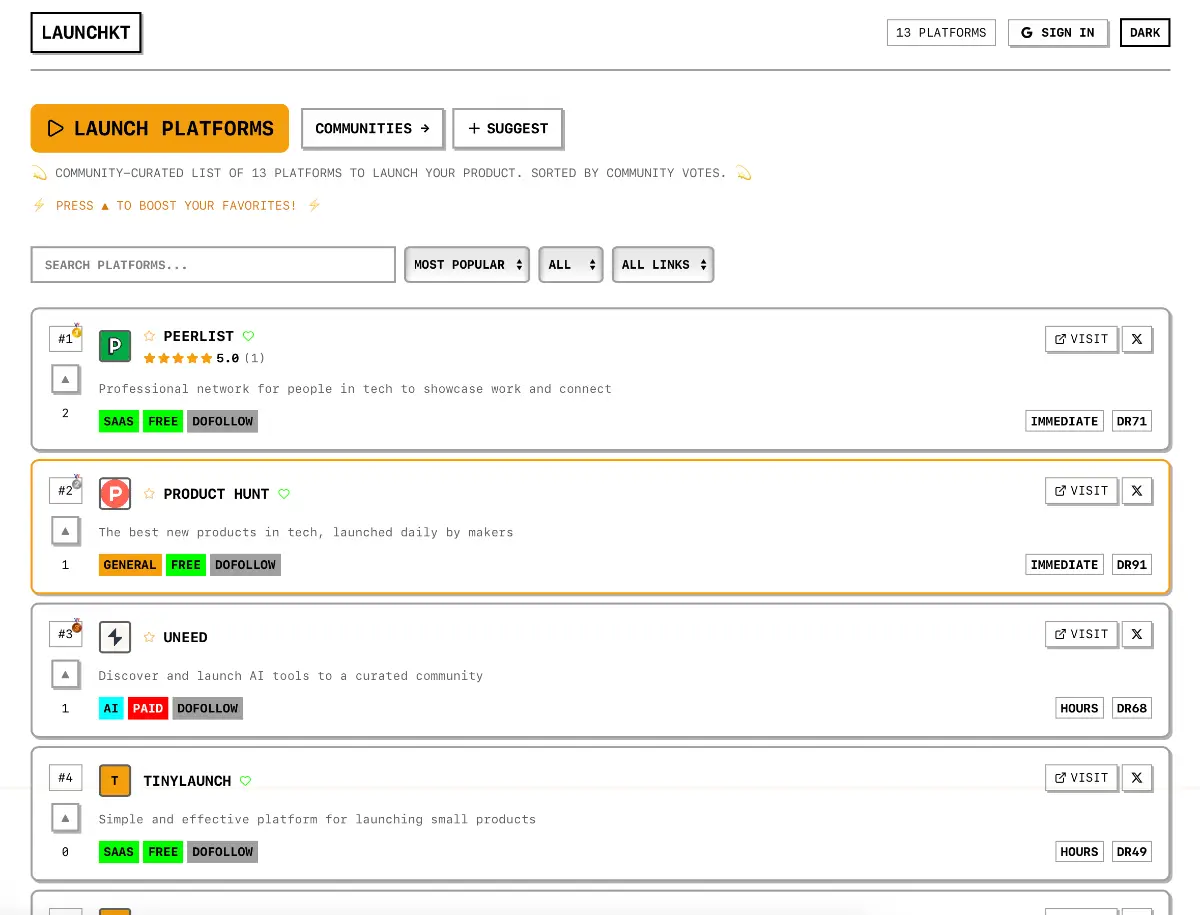This screenshot has width=1200, height=915.
Task: Upvote Peerlist with the arrow button
Action: coord(65,380)
